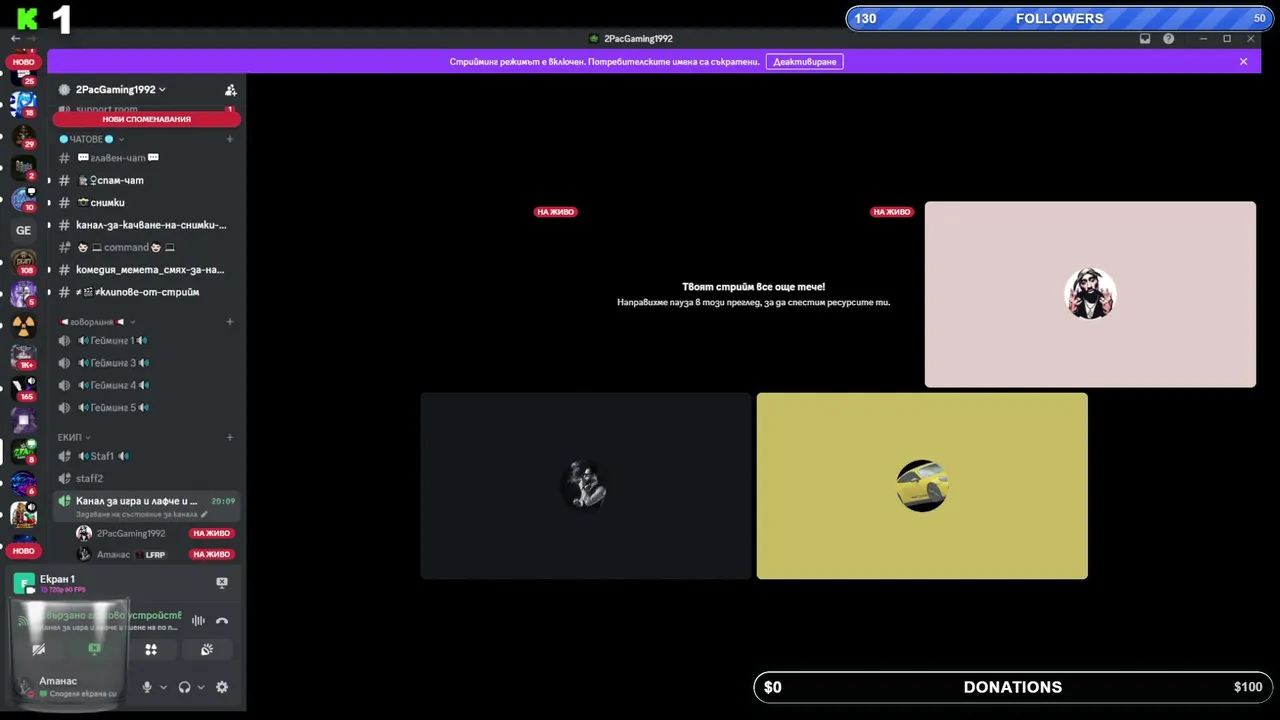This screenshot has width=1280, height=720.
Task: Disconnect from voice with the hang-up icon
Action: tap(222, 621)
